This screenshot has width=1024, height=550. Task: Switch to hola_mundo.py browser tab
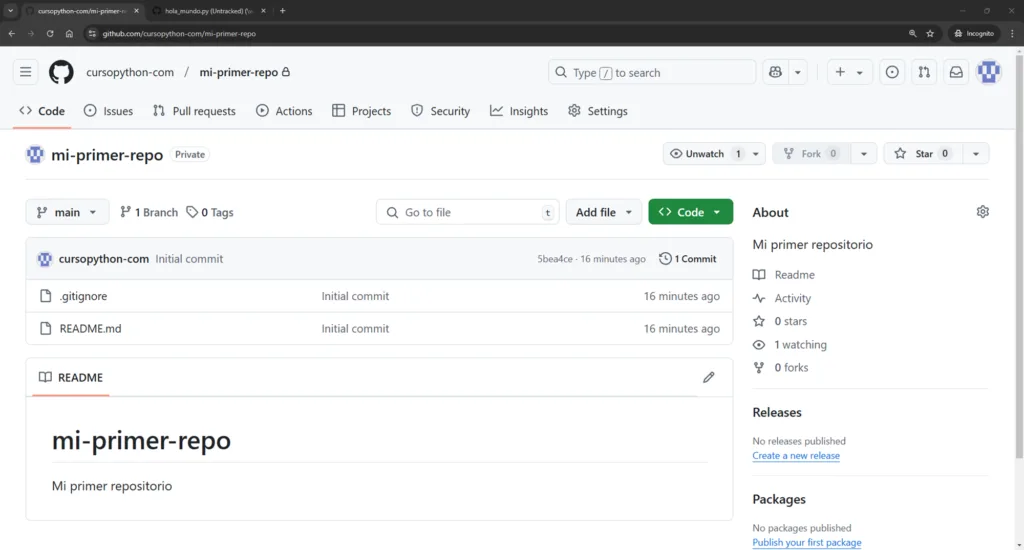(x=209, y=11)
